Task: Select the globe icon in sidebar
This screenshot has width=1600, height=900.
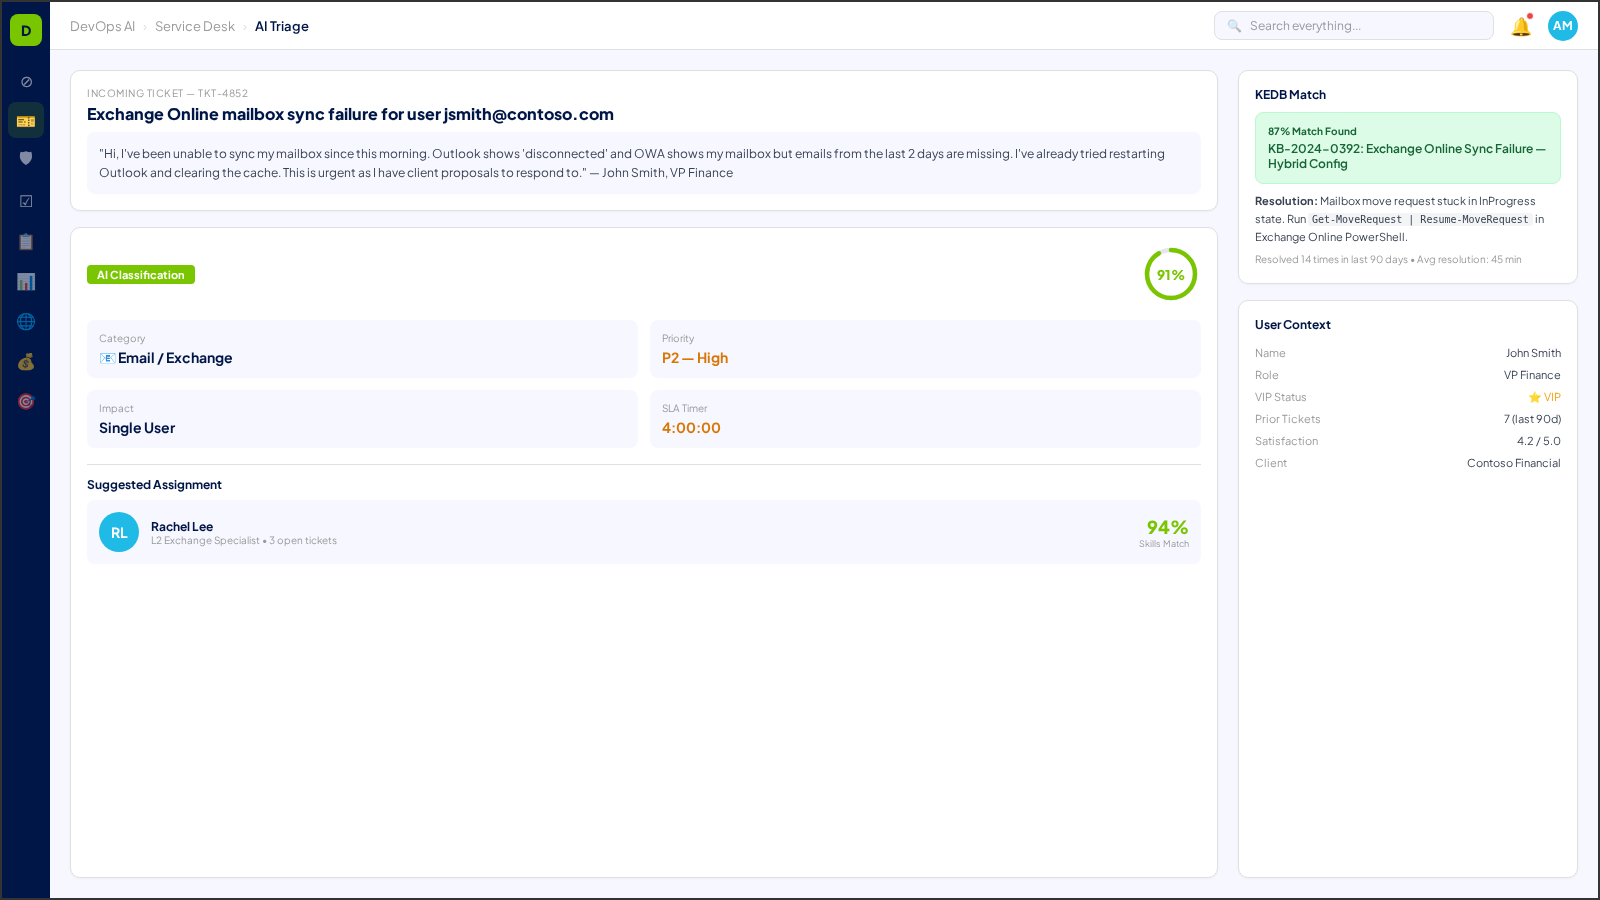Action: pos(25,321)
